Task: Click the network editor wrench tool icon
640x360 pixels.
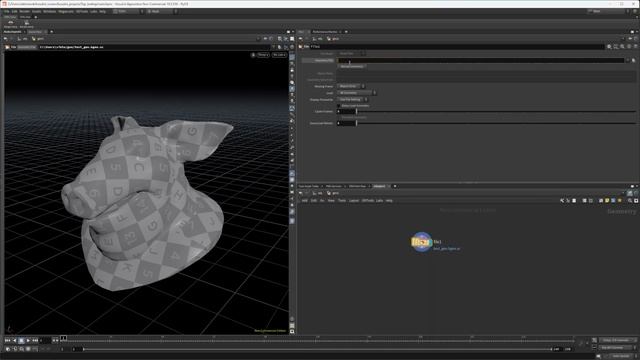Action: tap(562, 201)
